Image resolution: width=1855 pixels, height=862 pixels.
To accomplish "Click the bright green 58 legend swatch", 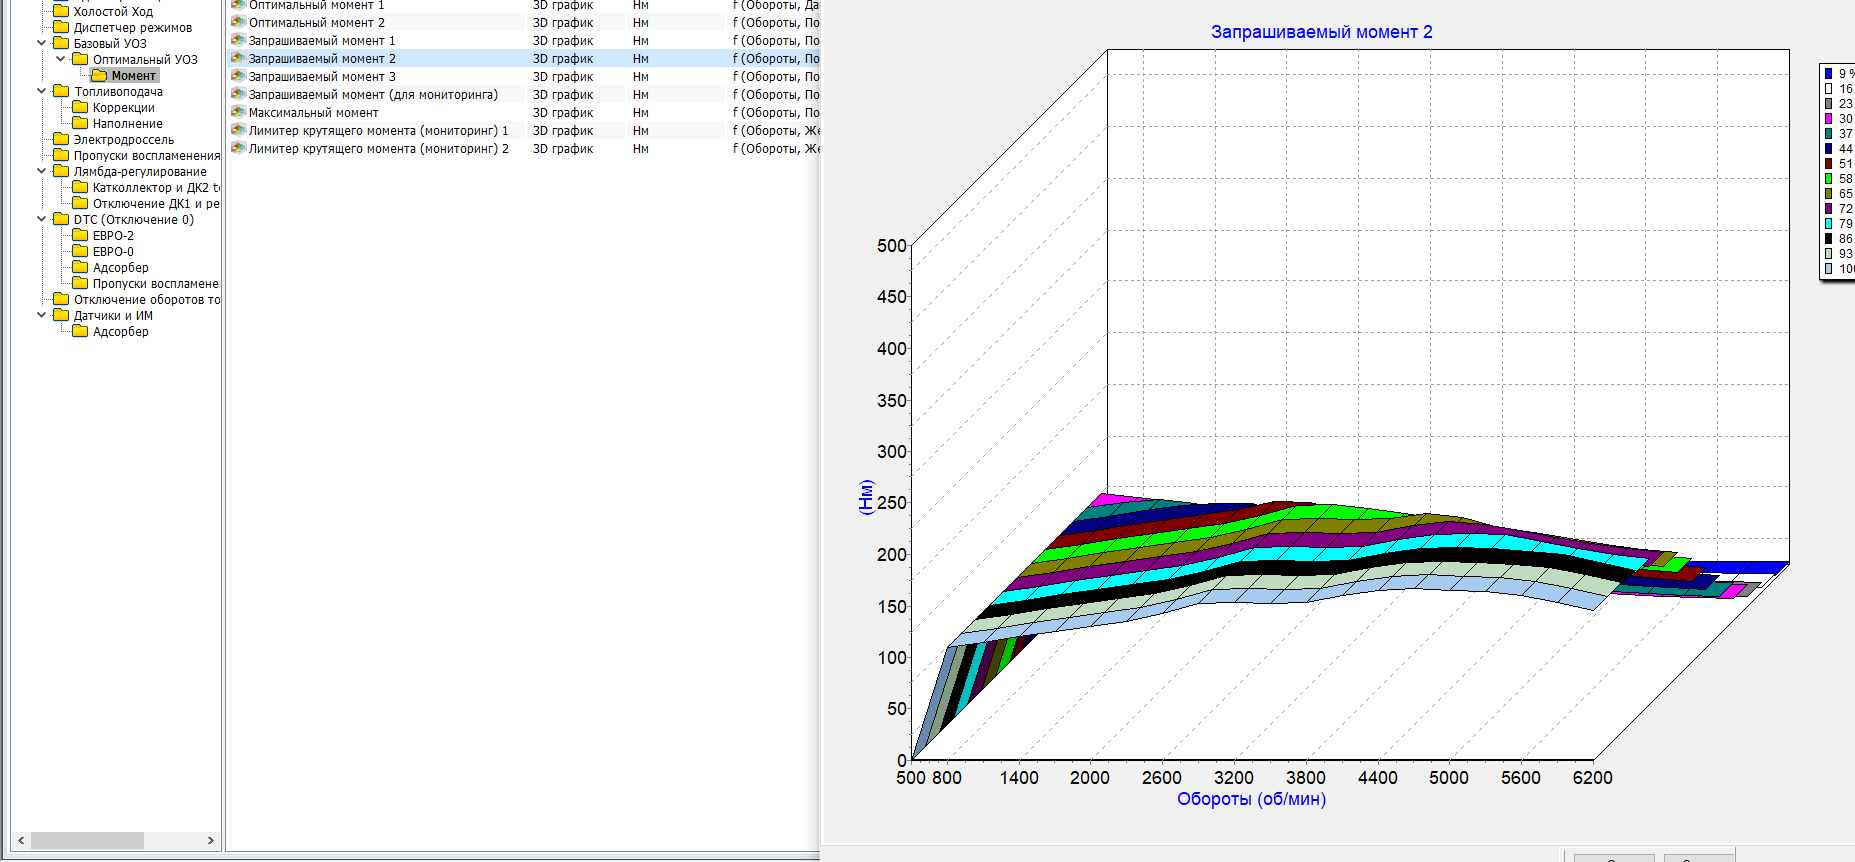I will pos(1828,179).
